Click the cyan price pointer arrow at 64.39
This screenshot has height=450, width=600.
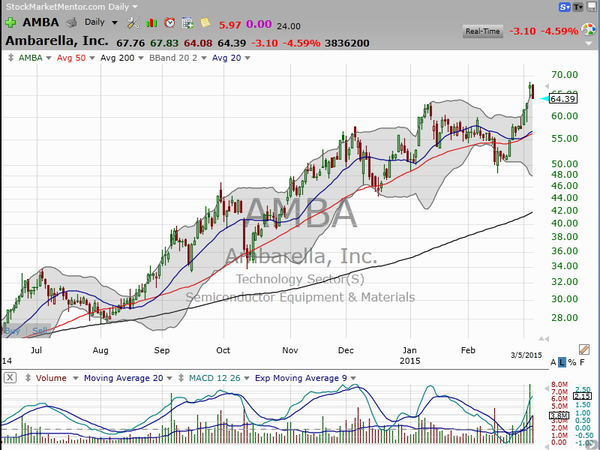pyautogui.click(x=544, y=99)
